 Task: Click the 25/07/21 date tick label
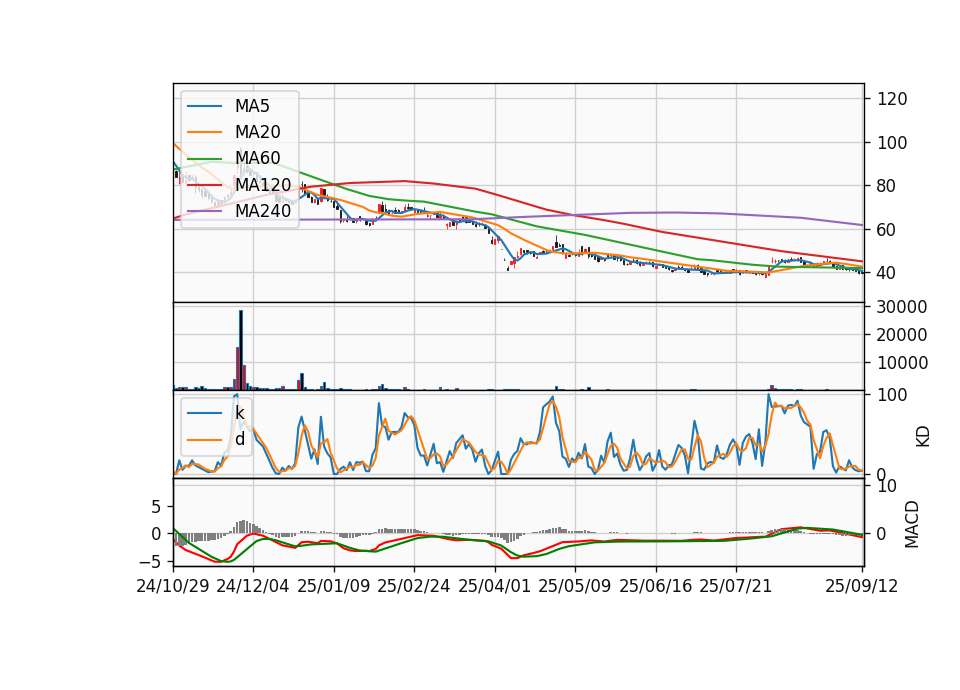(x=735, y=587)
